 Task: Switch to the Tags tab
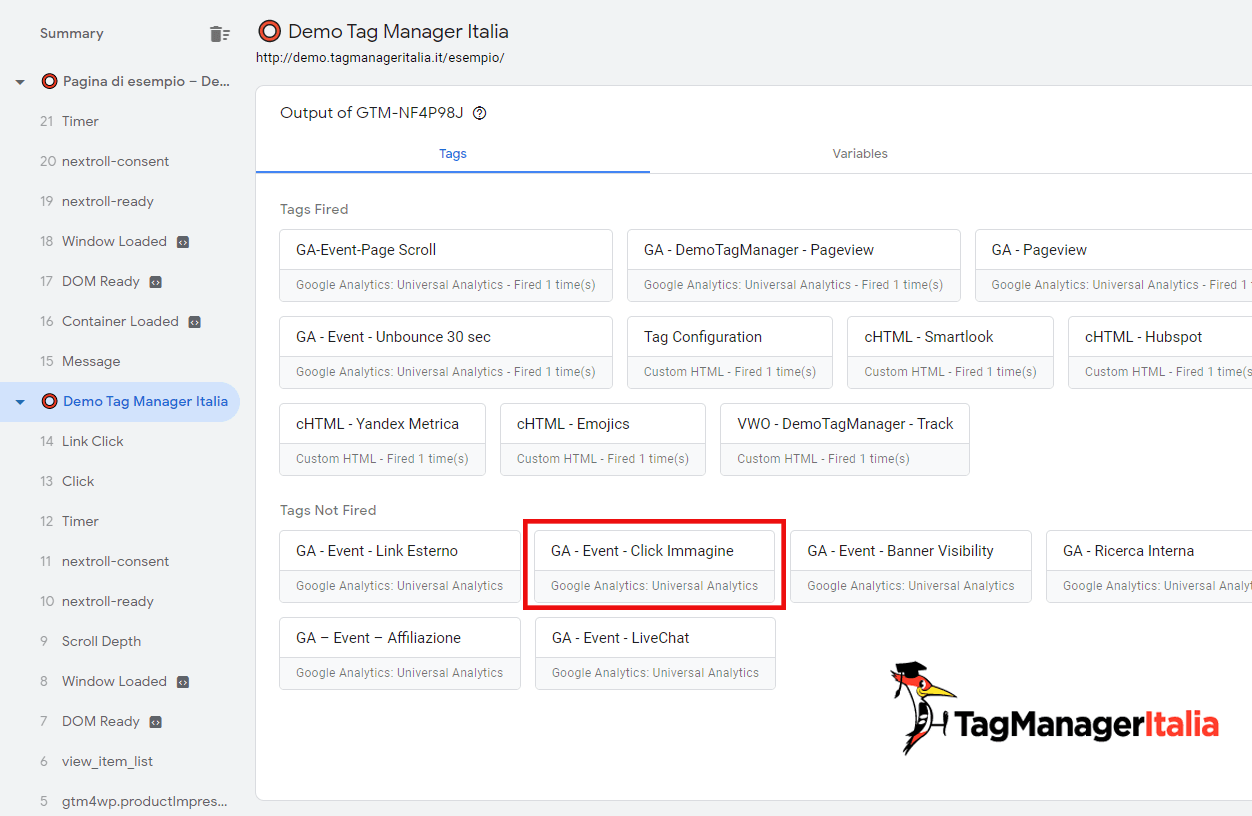point(453,154)
